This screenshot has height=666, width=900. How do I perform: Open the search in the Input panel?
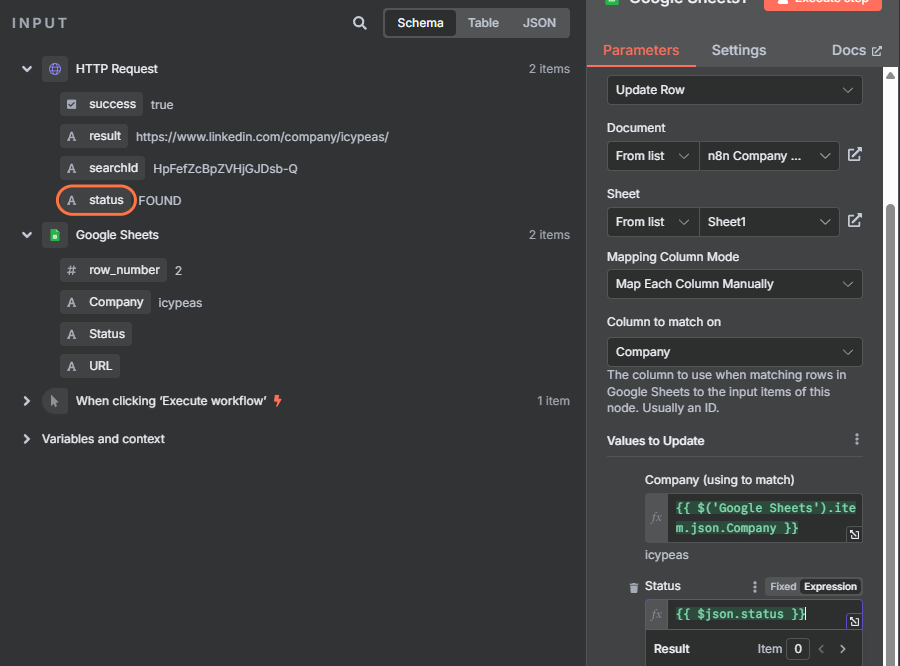pos(359,23)
